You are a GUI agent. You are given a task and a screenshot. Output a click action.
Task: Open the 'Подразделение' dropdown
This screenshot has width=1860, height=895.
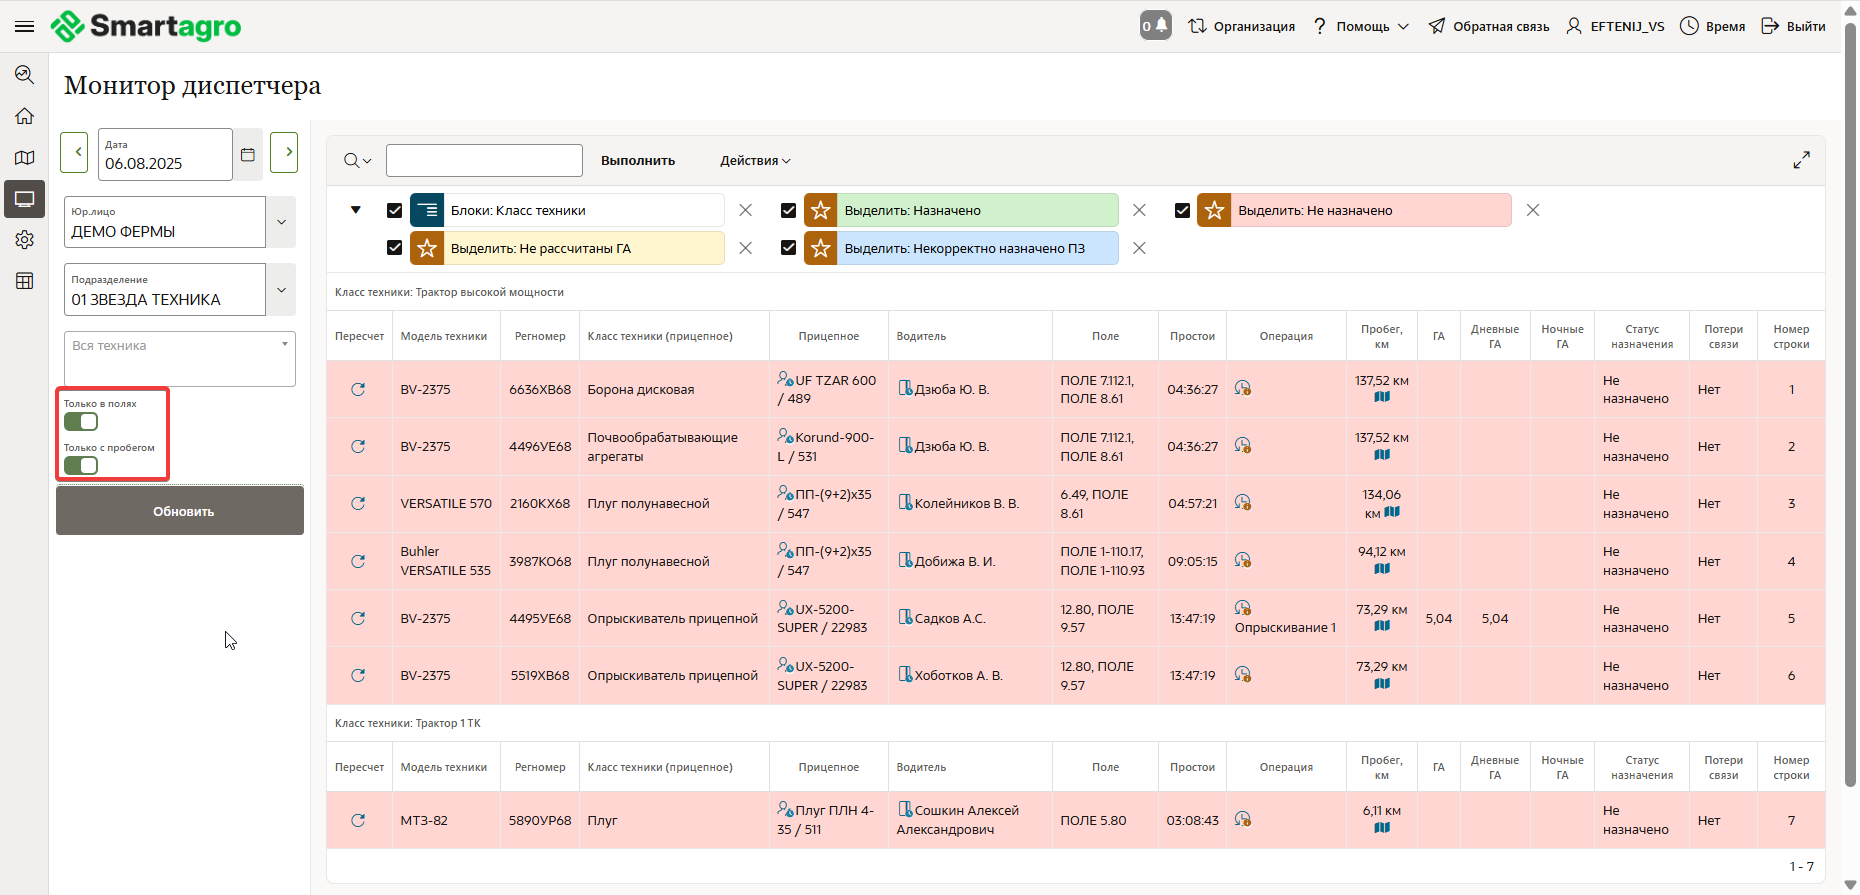[281, 290]
